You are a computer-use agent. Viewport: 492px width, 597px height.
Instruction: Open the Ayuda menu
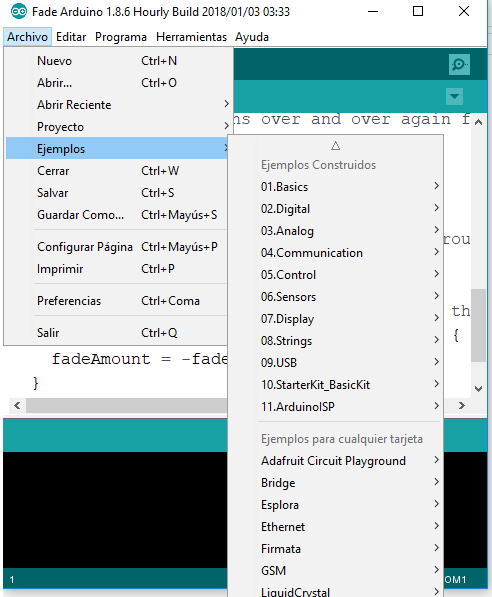pos(252,37)
